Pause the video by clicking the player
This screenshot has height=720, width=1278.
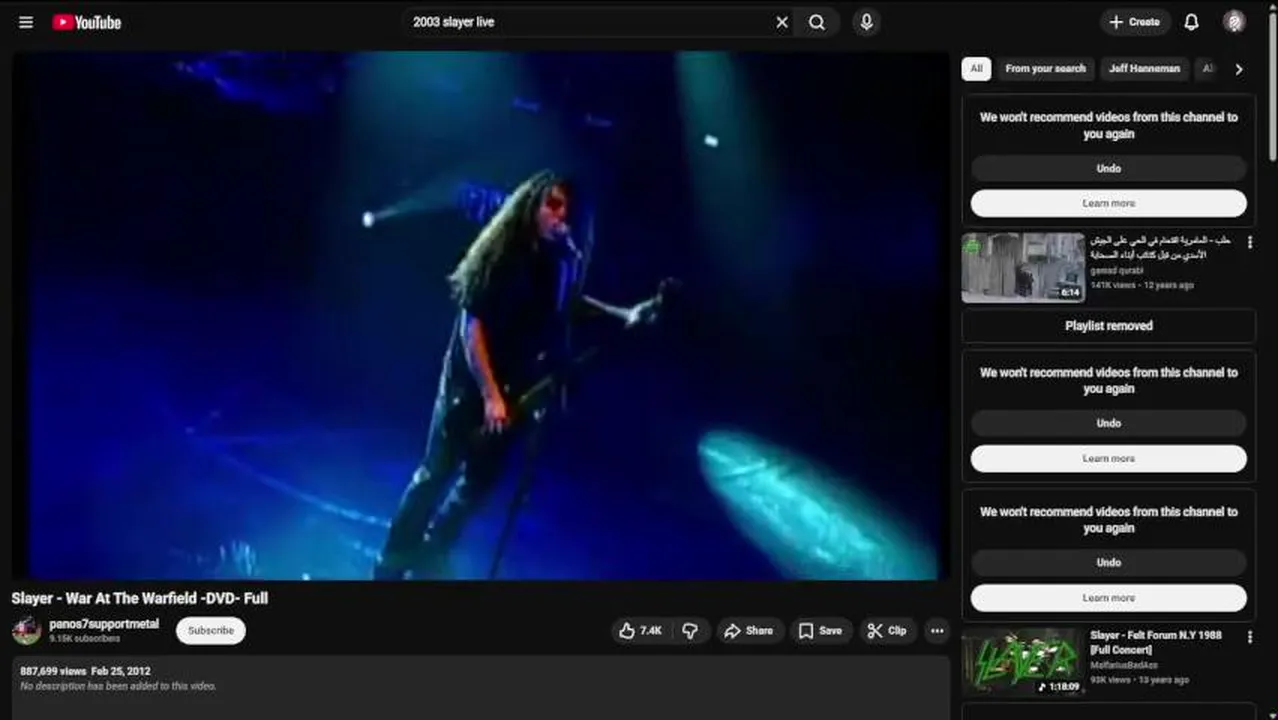click(480, 315)
